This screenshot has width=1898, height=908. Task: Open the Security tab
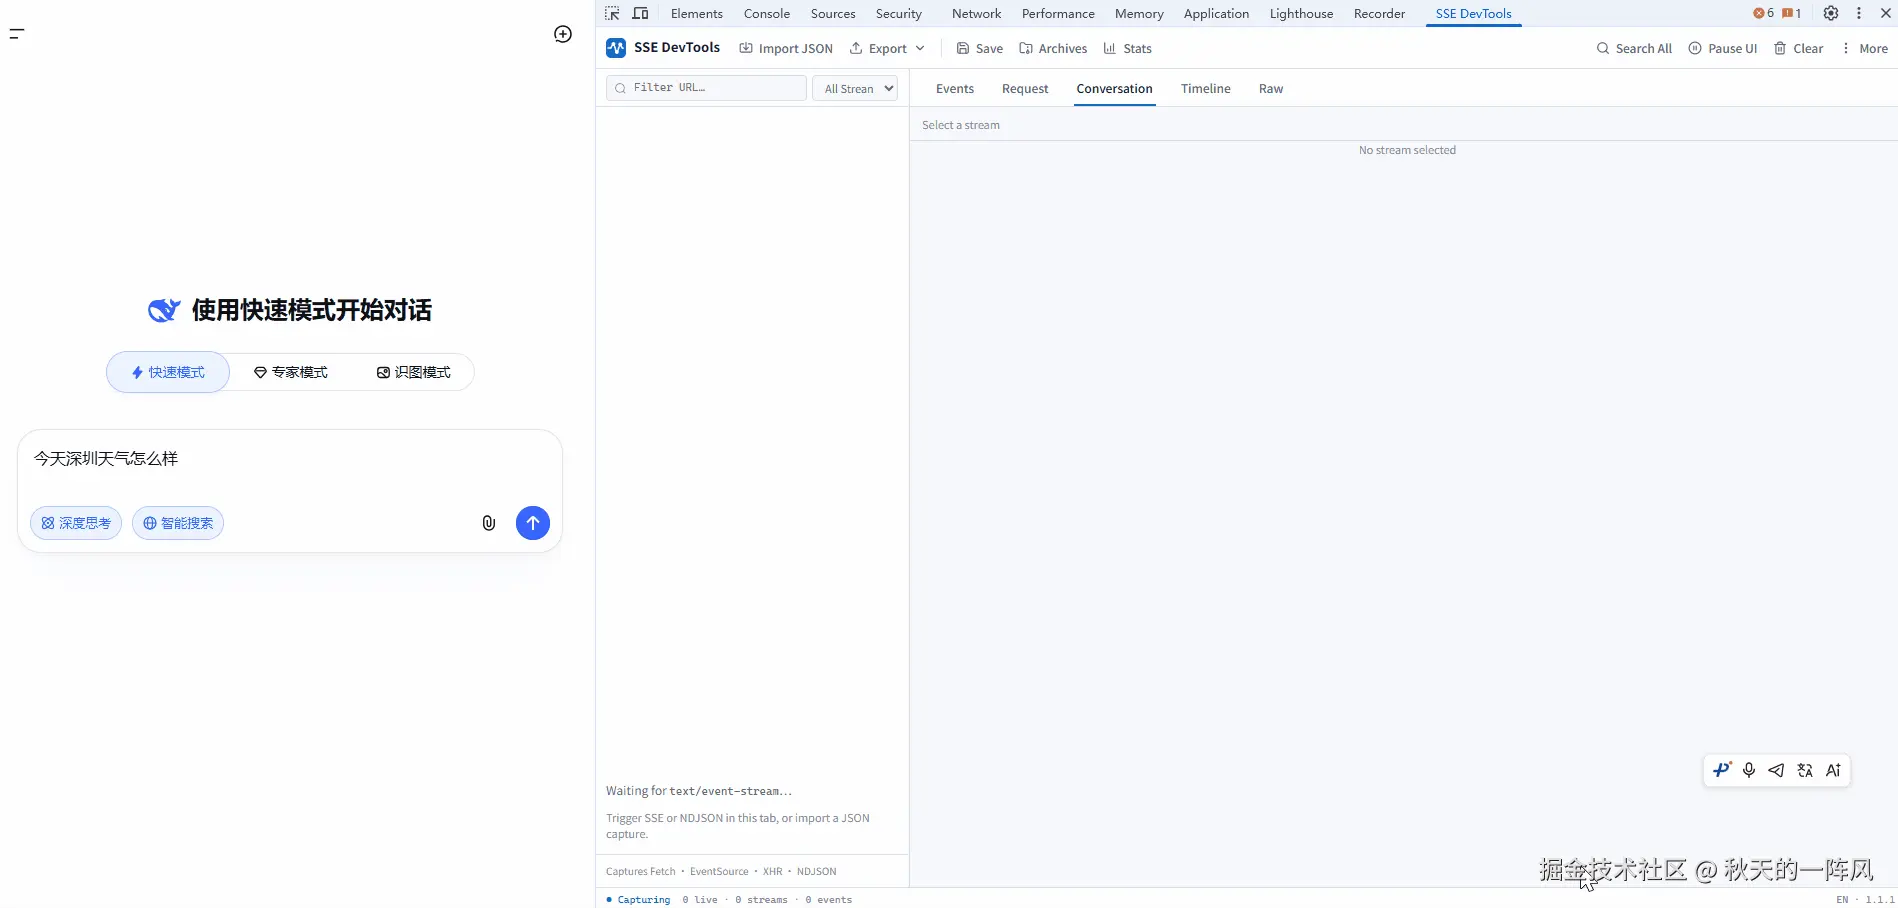(899, 13)
